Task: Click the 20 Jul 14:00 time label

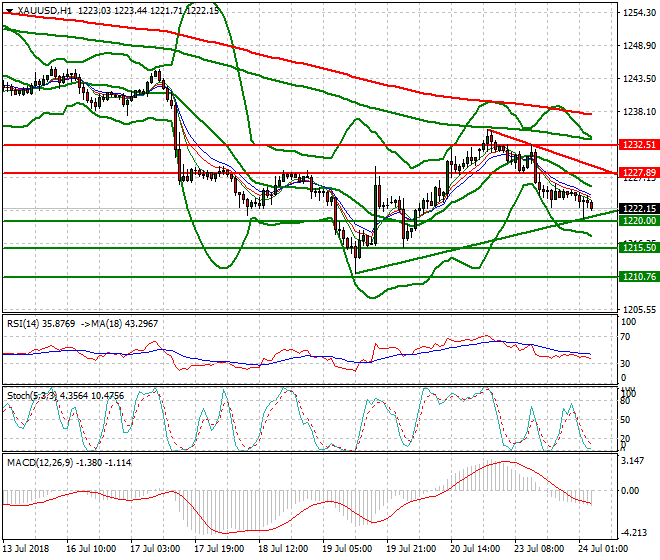Action: pyautogui.click(x=475, y=549)
